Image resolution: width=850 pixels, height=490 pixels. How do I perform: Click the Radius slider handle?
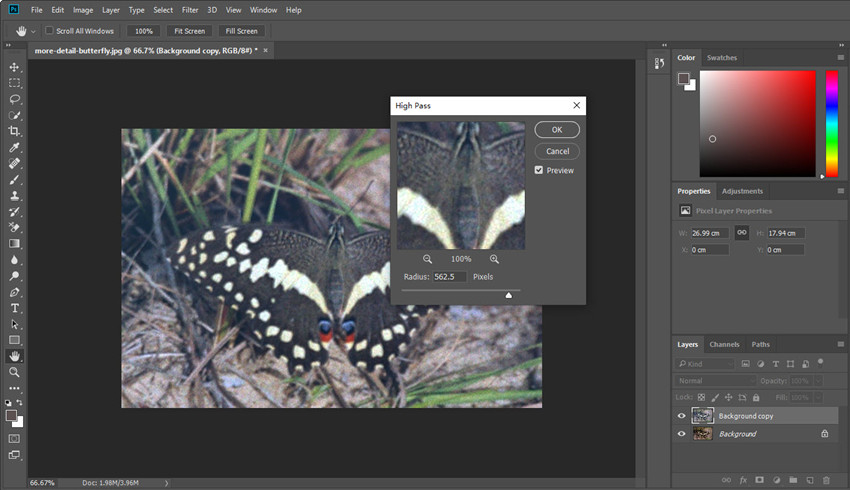[508, 295]
